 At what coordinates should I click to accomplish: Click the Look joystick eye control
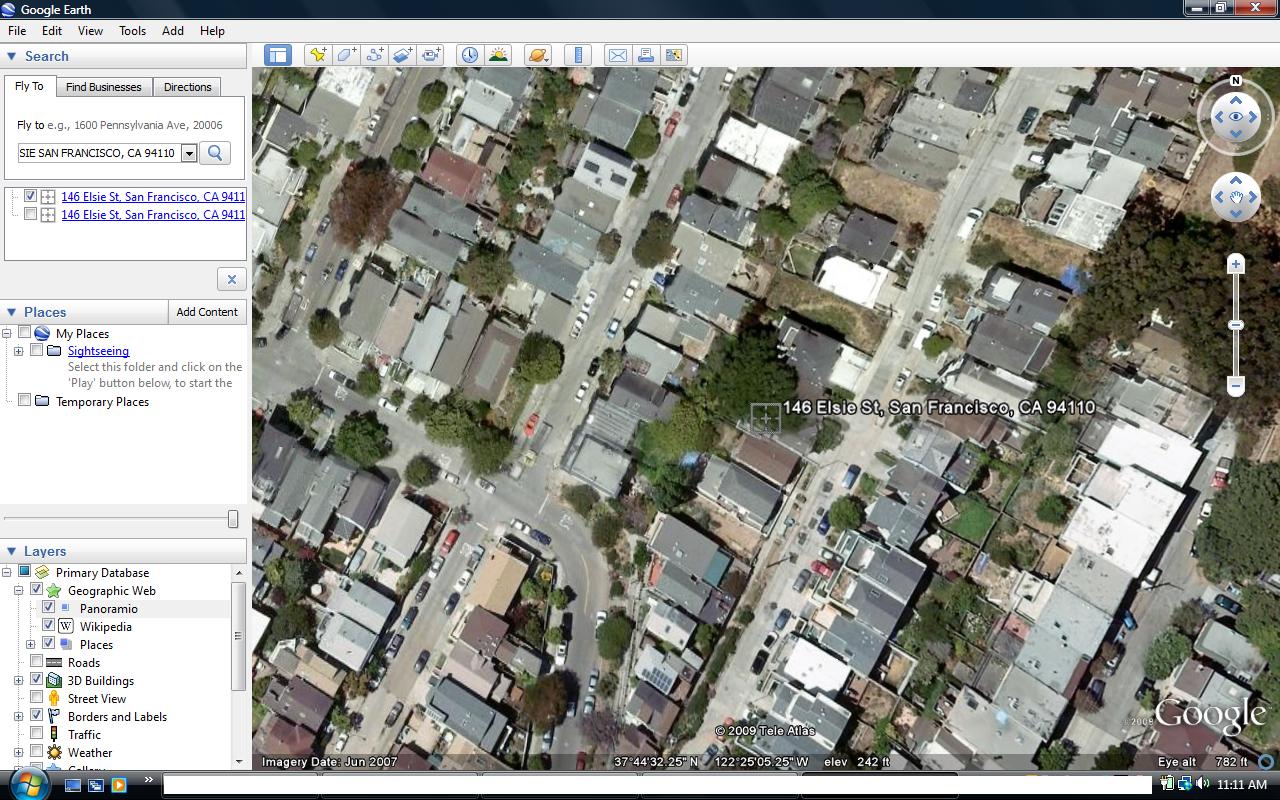(x=1236, y=117)
